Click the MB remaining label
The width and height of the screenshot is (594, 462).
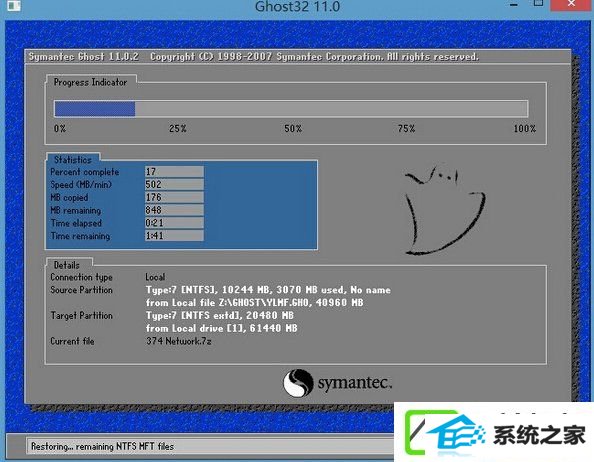[x=75, y=211]
